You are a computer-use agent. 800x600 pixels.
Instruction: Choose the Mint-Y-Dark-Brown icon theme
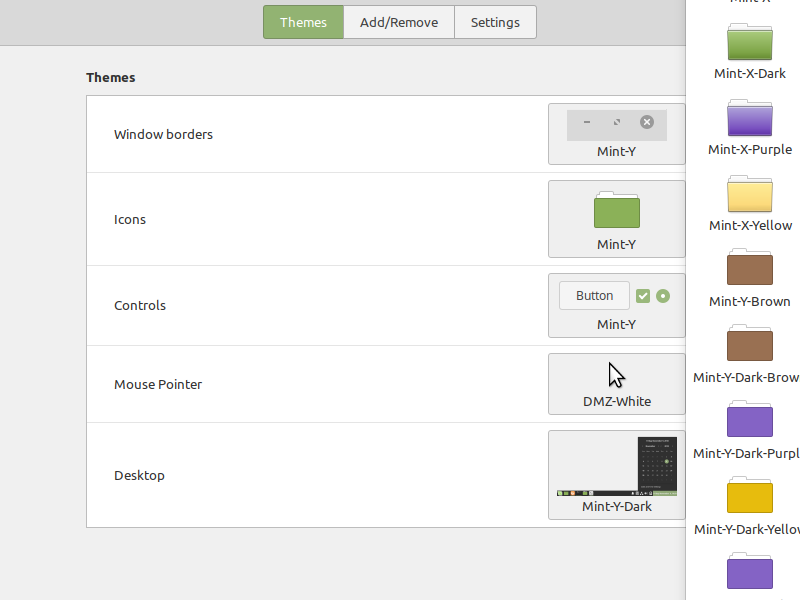coord(748,344)
